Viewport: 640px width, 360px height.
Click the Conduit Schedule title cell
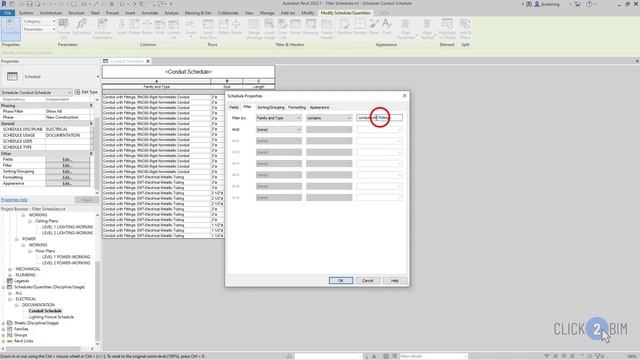point(188,72)
